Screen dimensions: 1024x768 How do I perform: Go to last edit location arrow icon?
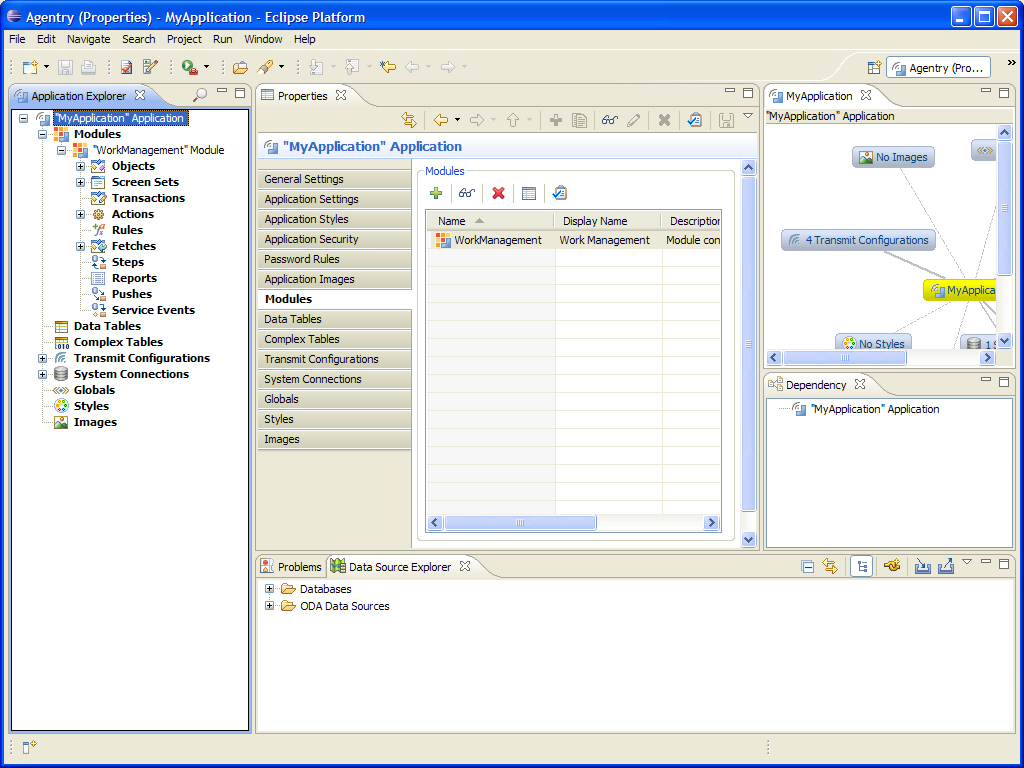click(x=388, y=67)
